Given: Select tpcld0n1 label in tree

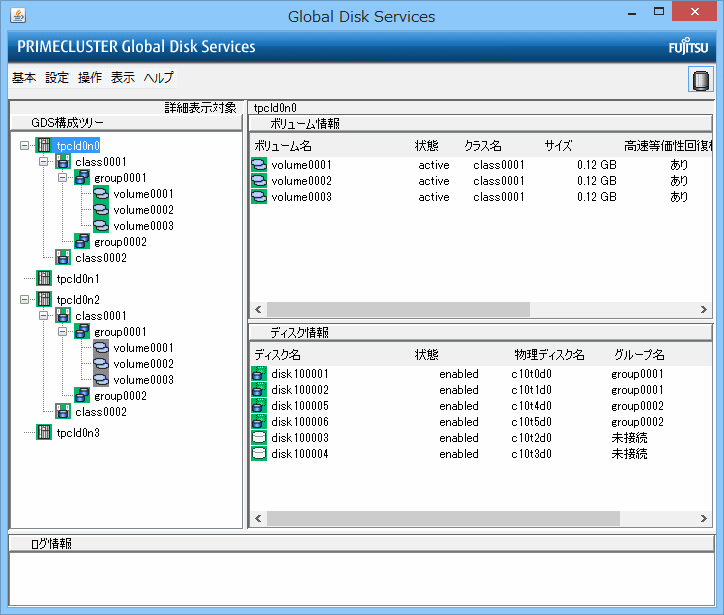Looking at the screenshot, I should pyautogui.click(x=78, y=278).
